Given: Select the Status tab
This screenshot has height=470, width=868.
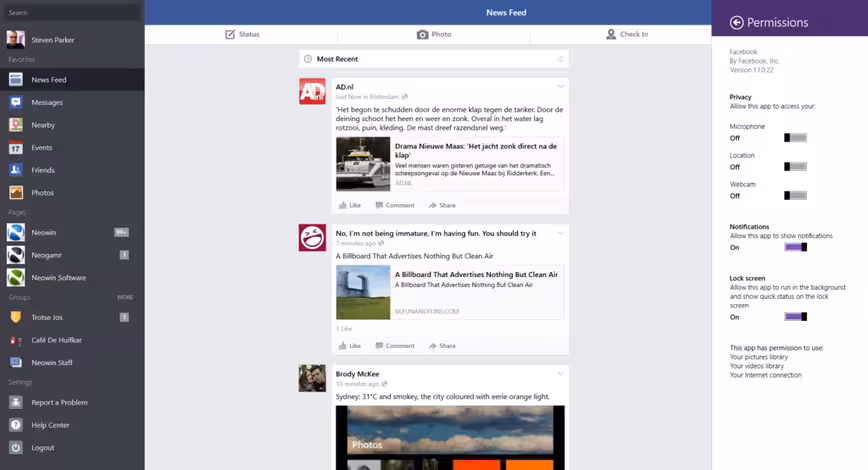Looking at the screenshot, I should 241,34.
